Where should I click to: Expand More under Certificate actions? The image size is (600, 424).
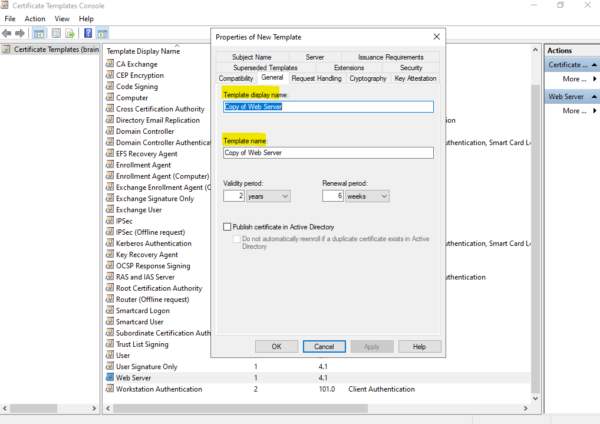[579, 79]
